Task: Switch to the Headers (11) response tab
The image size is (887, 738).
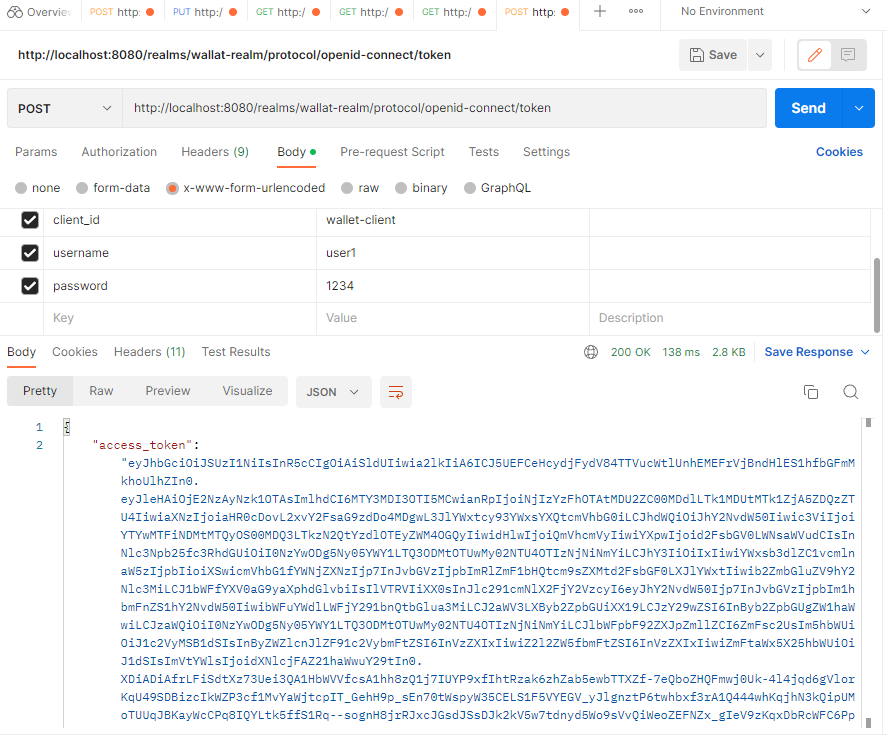Action: pos(149,351)
